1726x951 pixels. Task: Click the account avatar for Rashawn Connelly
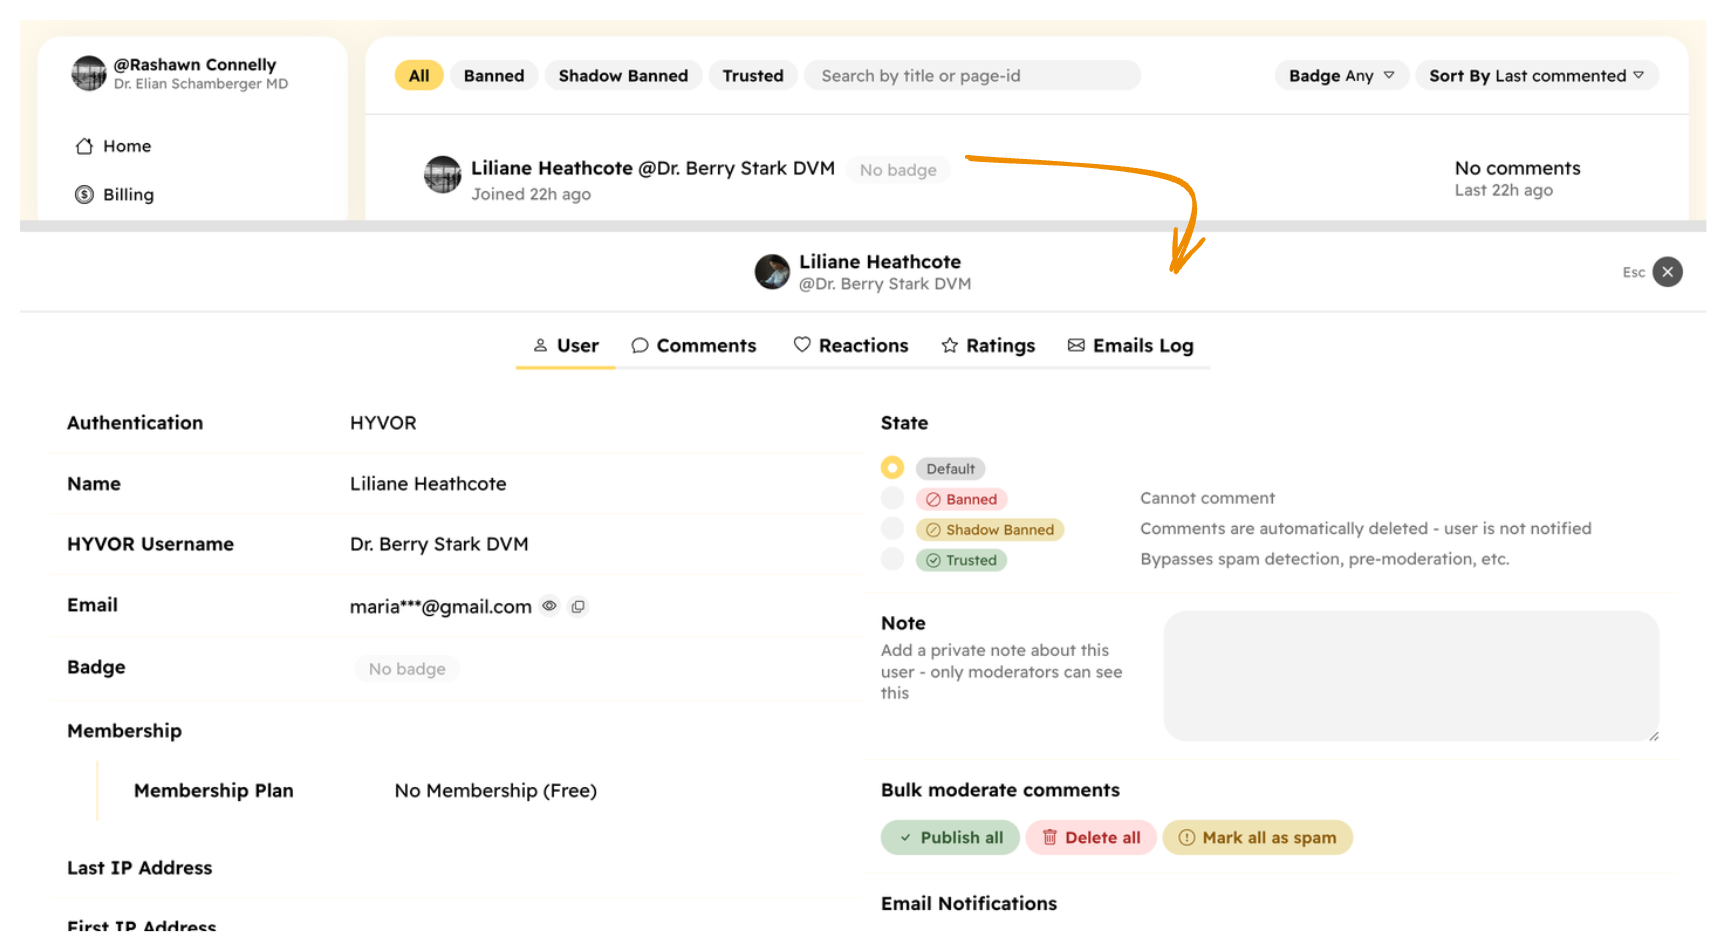89,73
